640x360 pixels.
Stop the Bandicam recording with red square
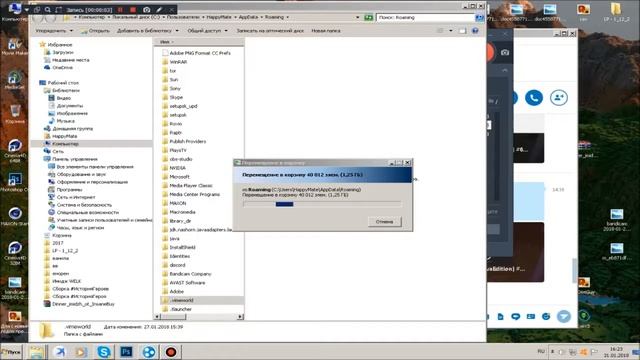click(x=133, y=9)
